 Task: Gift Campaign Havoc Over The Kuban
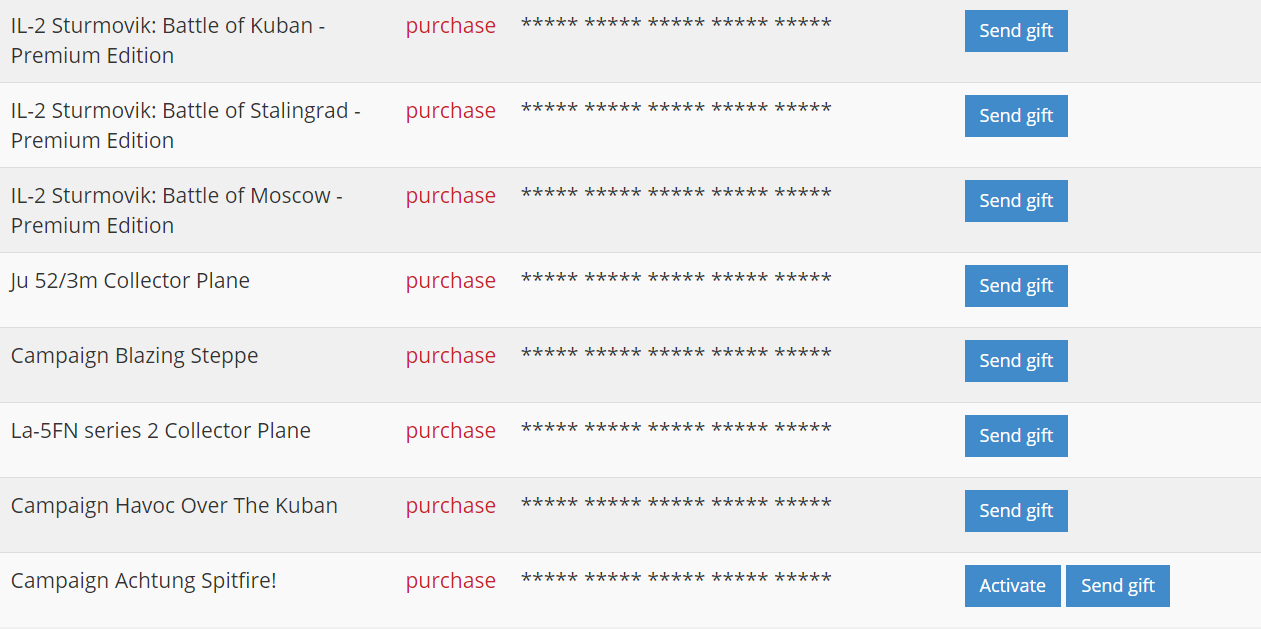(1016, 511)
